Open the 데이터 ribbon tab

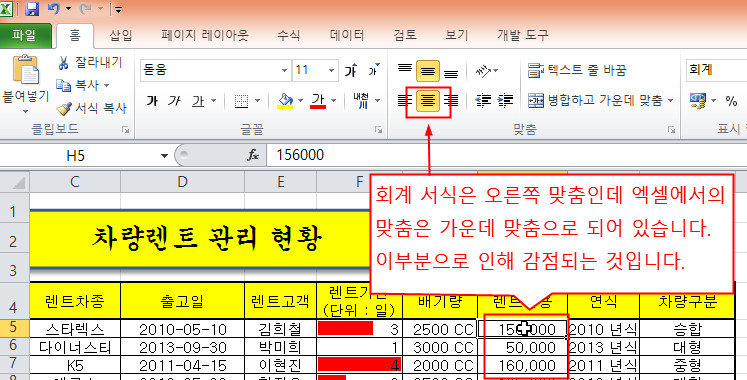tap(347, 35)
